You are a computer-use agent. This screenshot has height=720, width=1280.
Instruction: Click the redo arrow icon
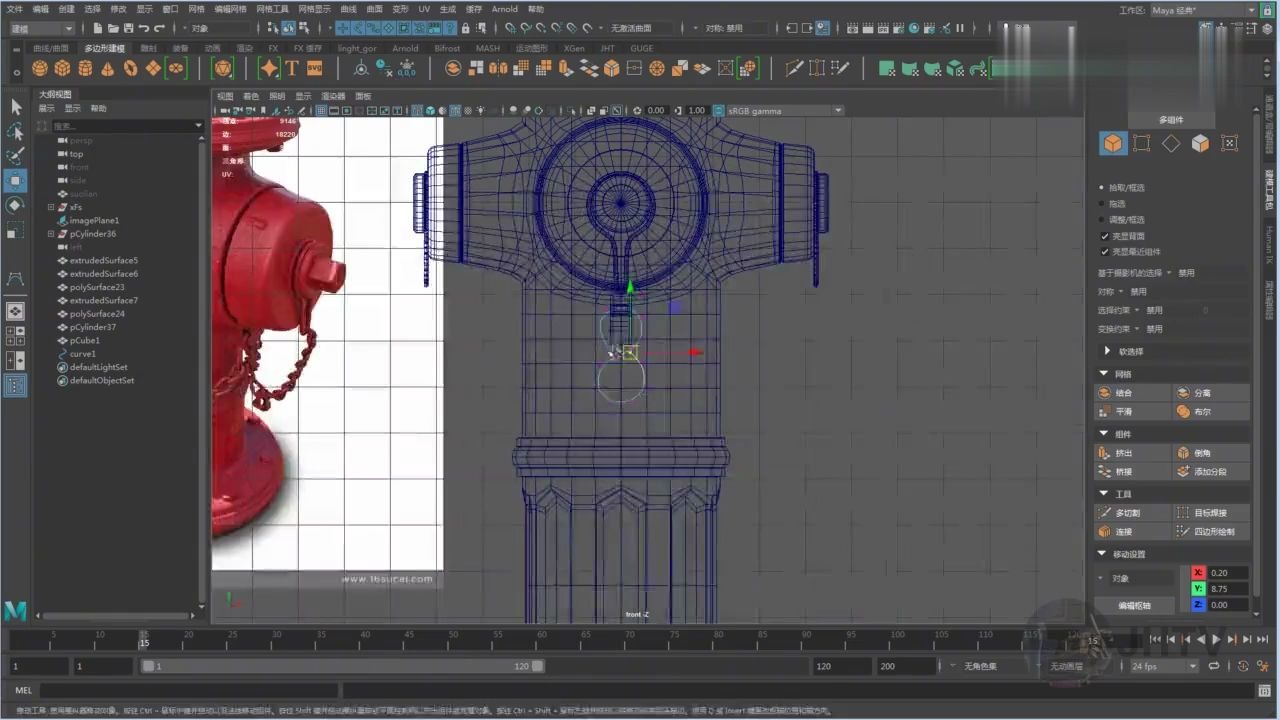click(x=159, y=28)
